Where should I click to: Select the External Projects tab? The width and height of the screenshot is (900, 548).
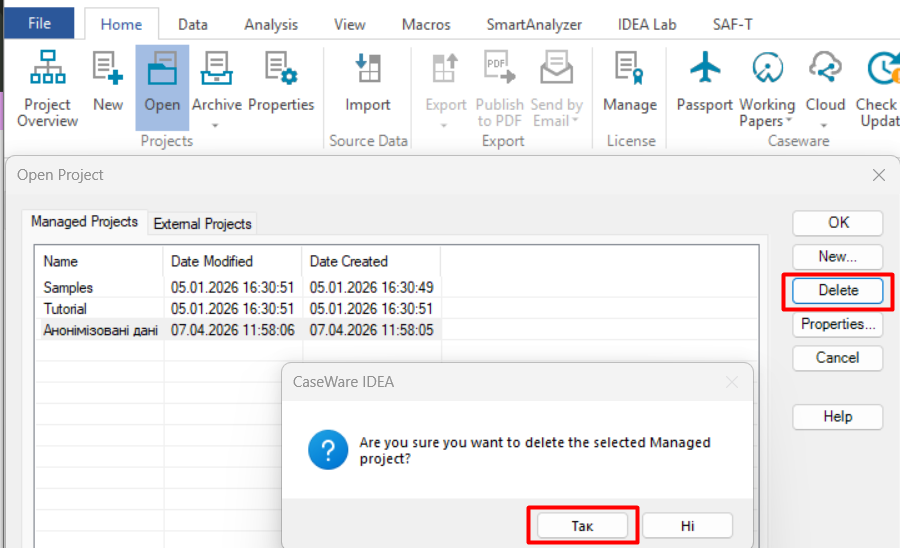click(x=202, y=223)
